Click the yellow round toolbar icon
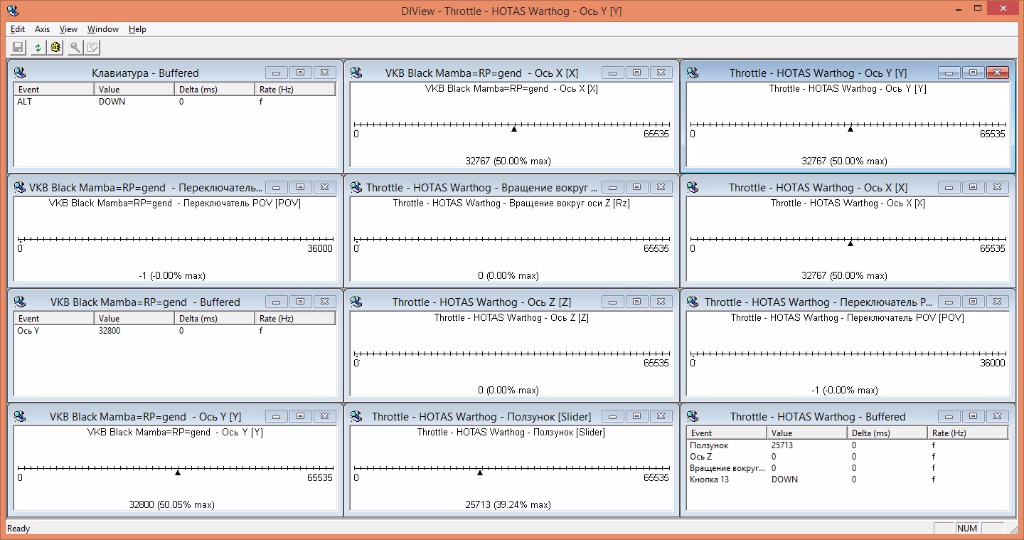Image resolution: width=1024 pixels, height=540 pixels. pyautogui.click(x=56, y=47)
